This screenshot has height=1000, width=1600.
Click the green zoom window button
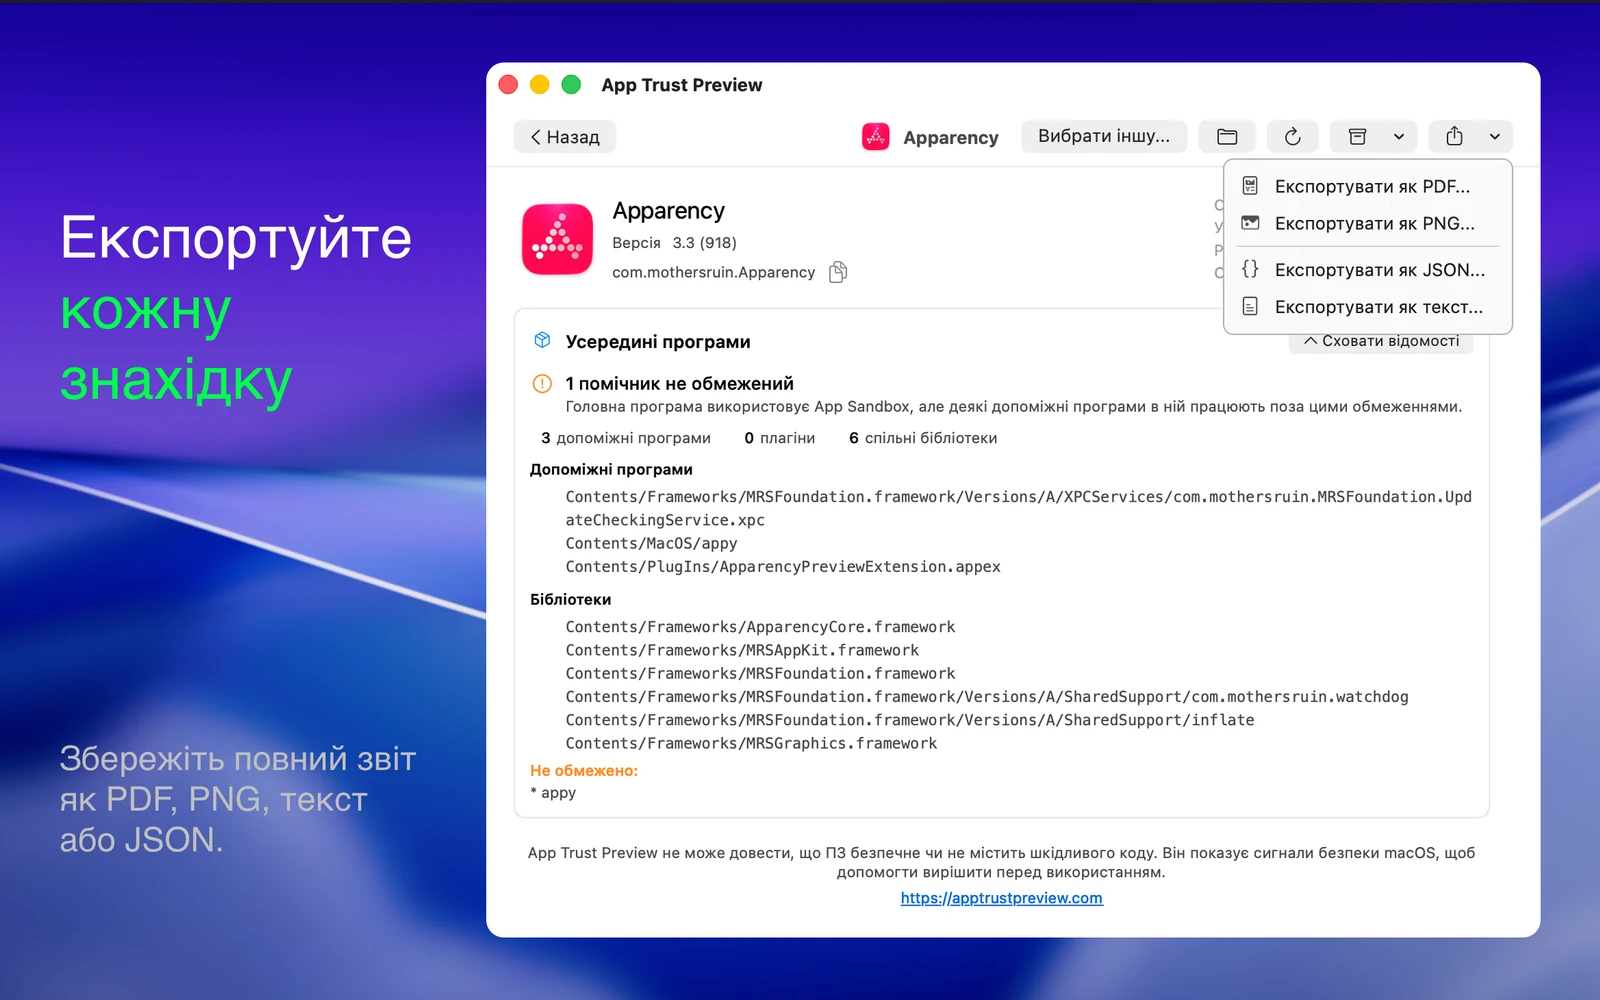571,85
